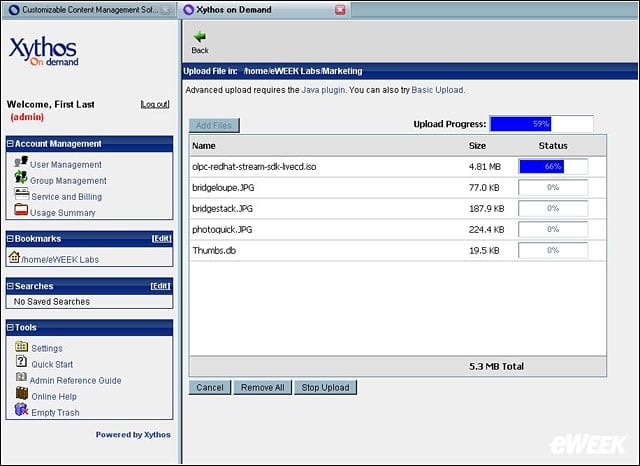The height and width of the screenshot is (466, 640).
Task: Switch to Customizable Content Management tab
Action: pos(89,10)
